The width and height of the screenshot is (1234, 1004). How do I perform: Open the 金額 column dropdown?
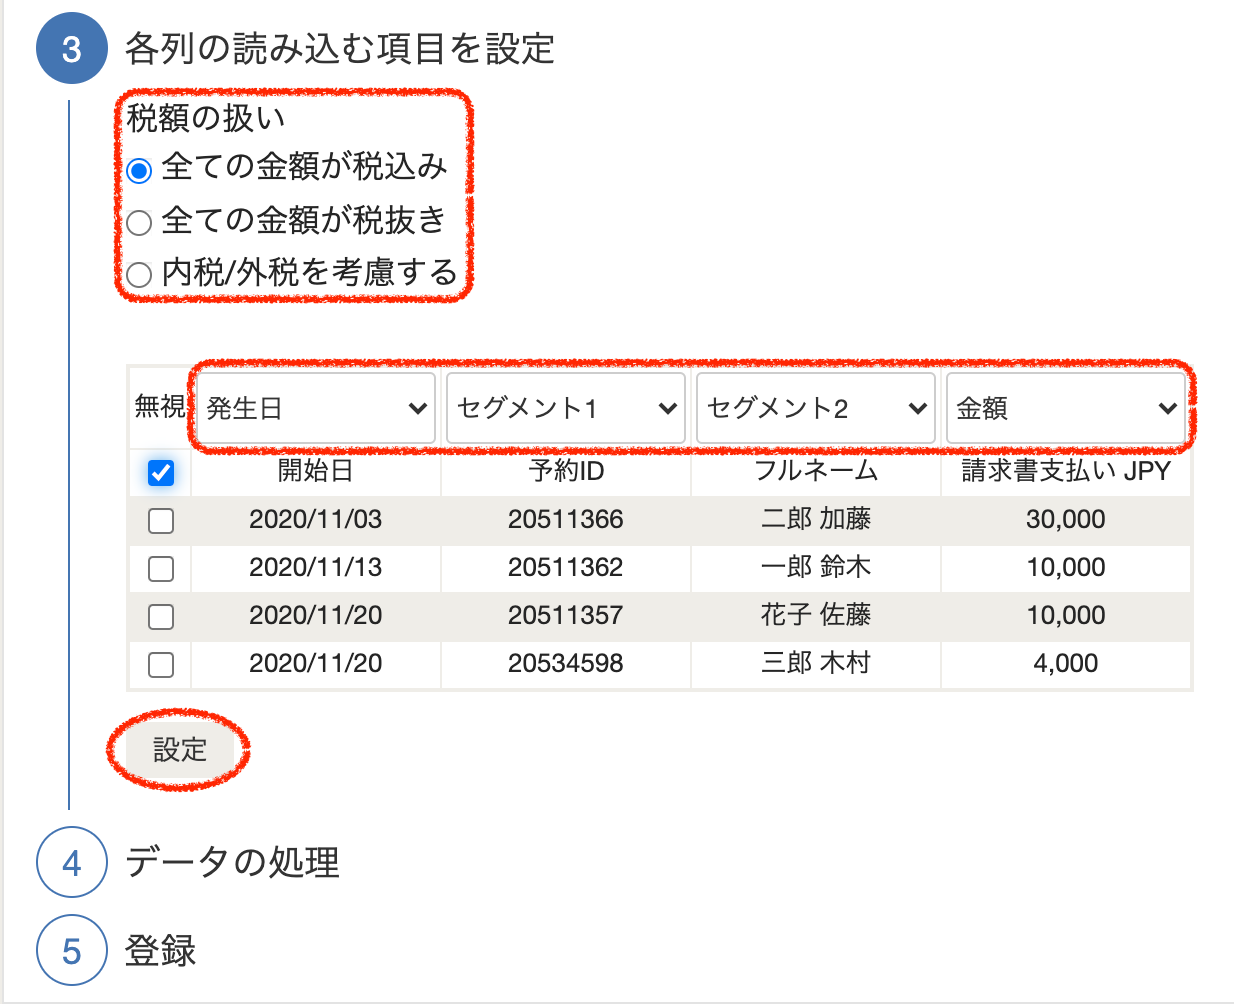click(x=1066, y=408)
